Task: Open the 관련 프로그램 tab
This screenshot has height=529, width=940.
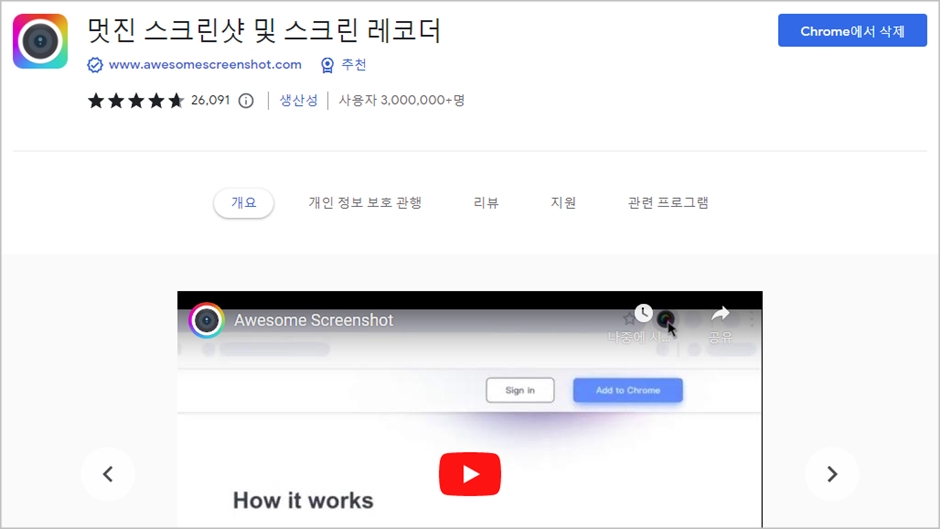Action: 668,203
